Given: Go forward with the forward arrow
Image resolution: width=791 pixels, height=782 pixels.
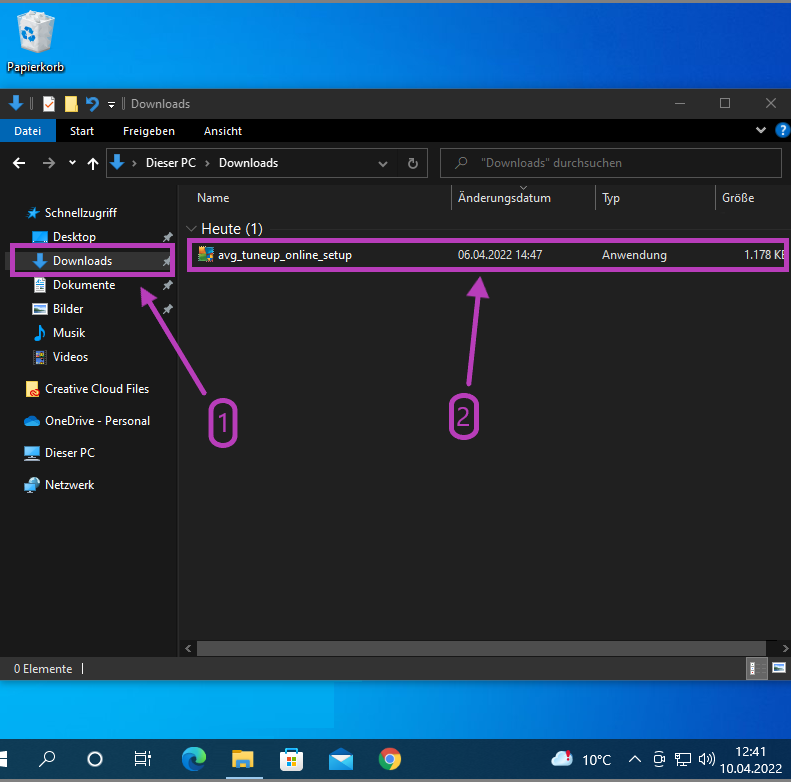Looking at the screenshot, I should click(48, 163).
